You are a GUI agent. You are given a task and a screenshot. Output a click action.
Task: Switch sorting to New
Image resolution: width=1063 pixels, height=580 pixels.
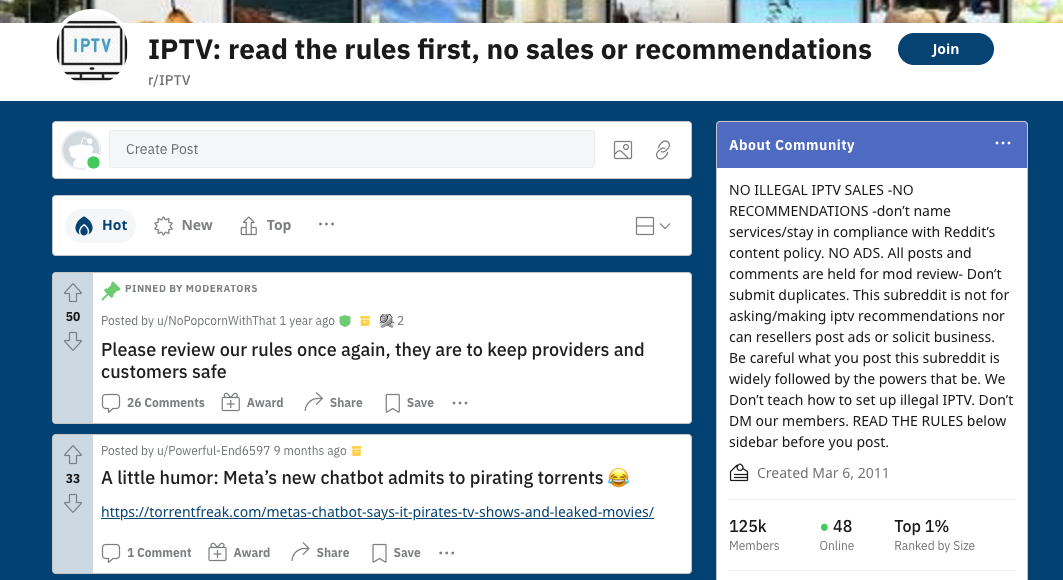(x=182, y=225)
